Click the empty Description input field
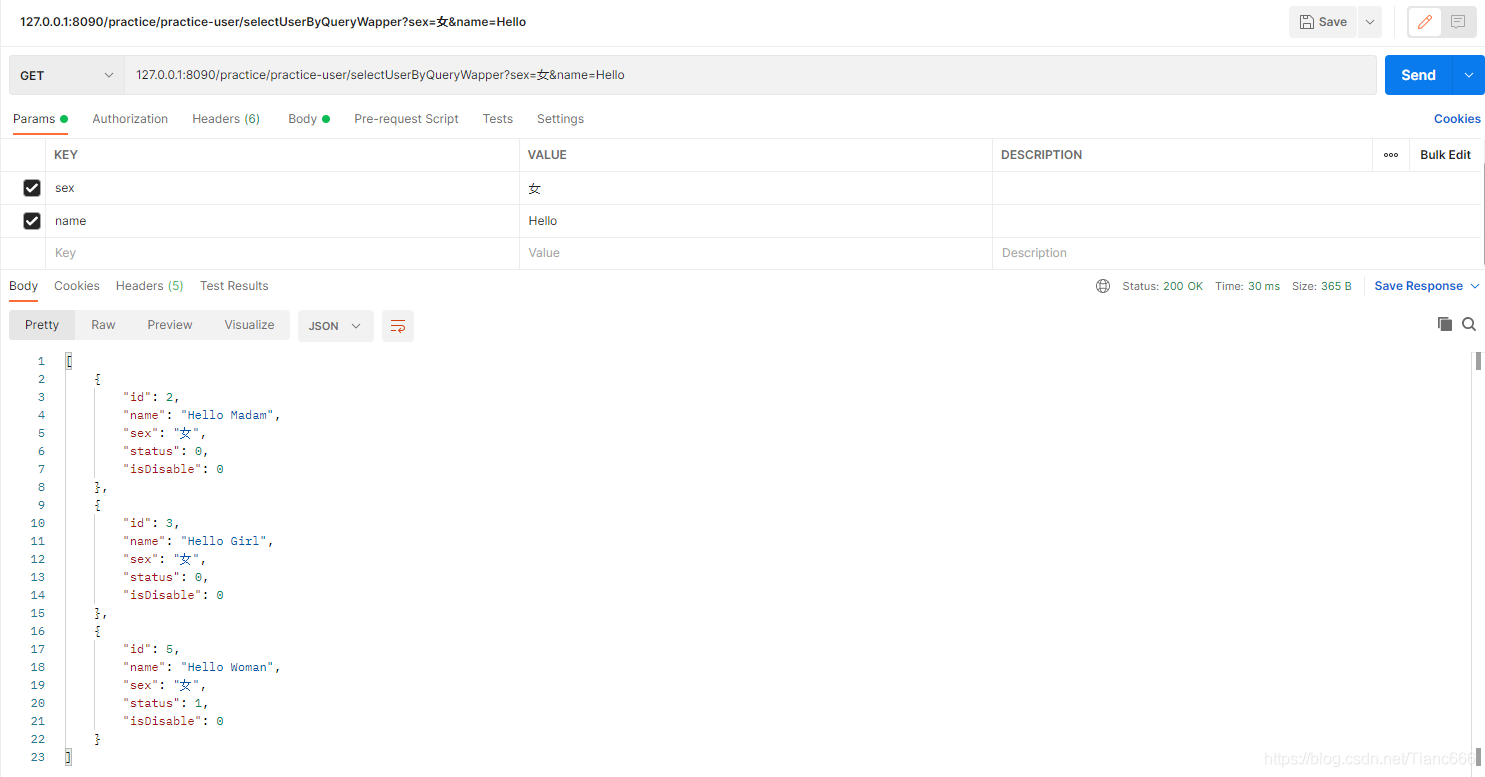Screen dimensions: 1485x777 1236,253
